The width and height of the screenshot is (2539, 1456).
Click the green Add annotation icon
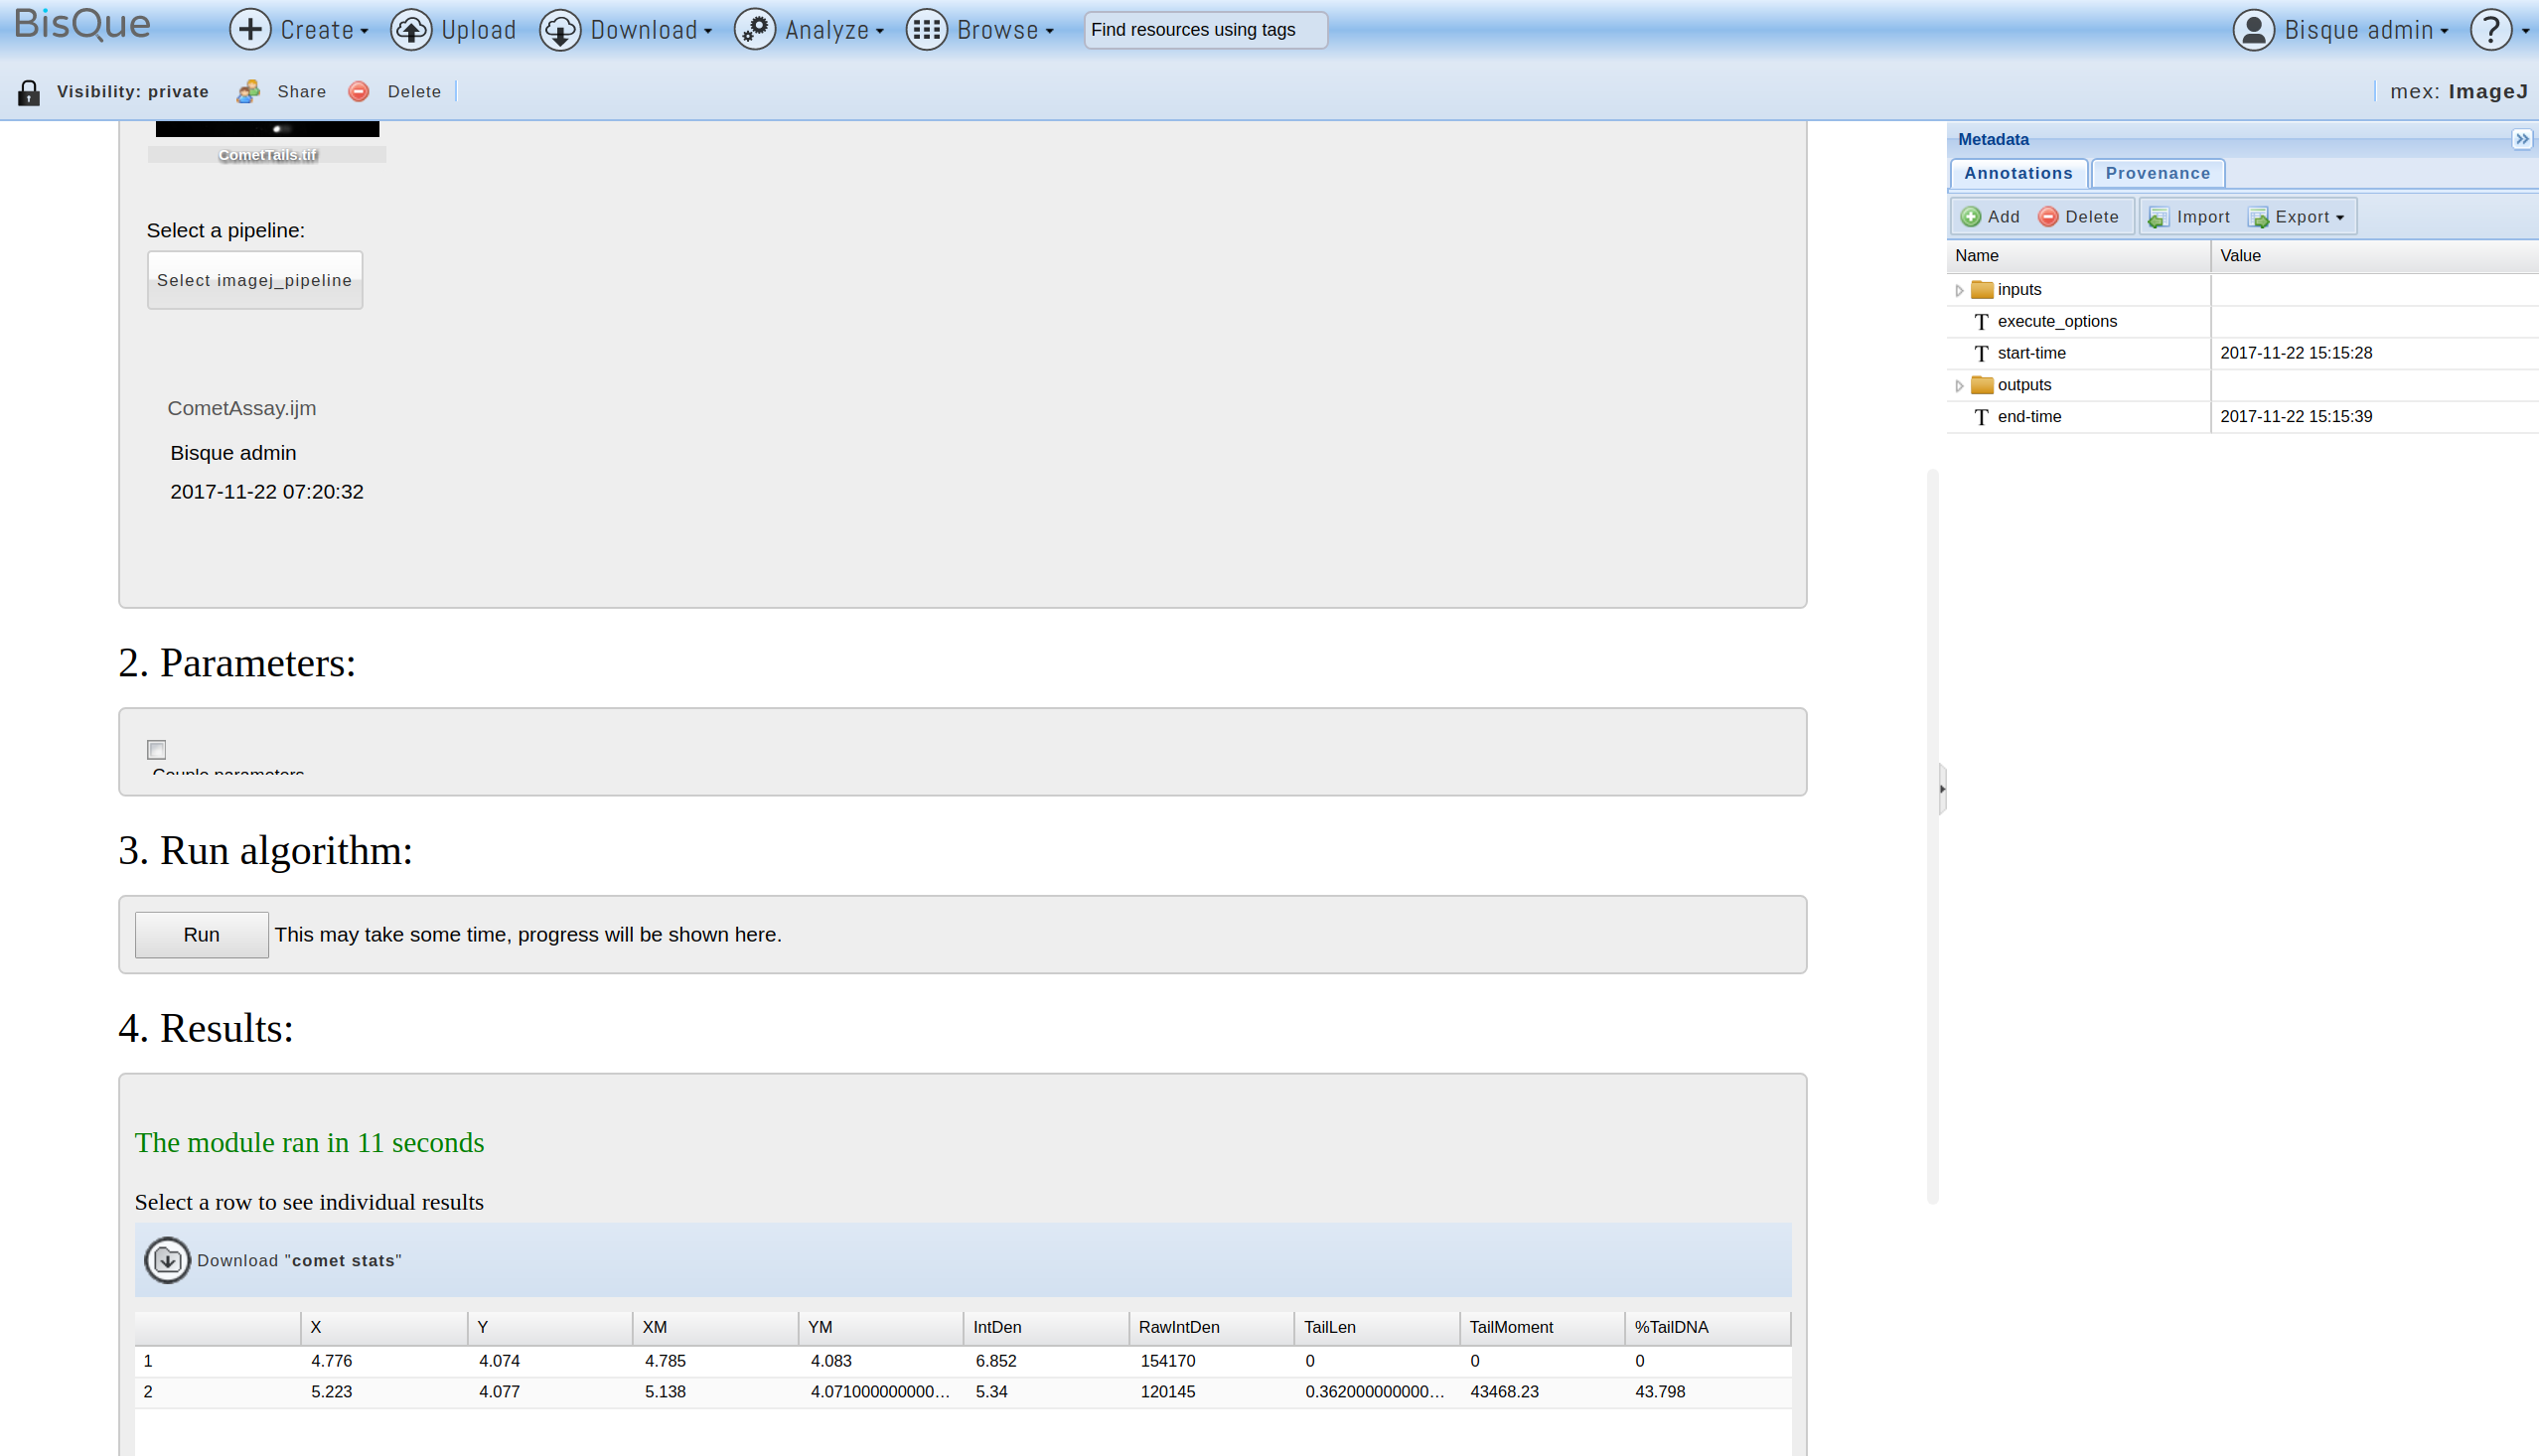tap(1971, 217)
